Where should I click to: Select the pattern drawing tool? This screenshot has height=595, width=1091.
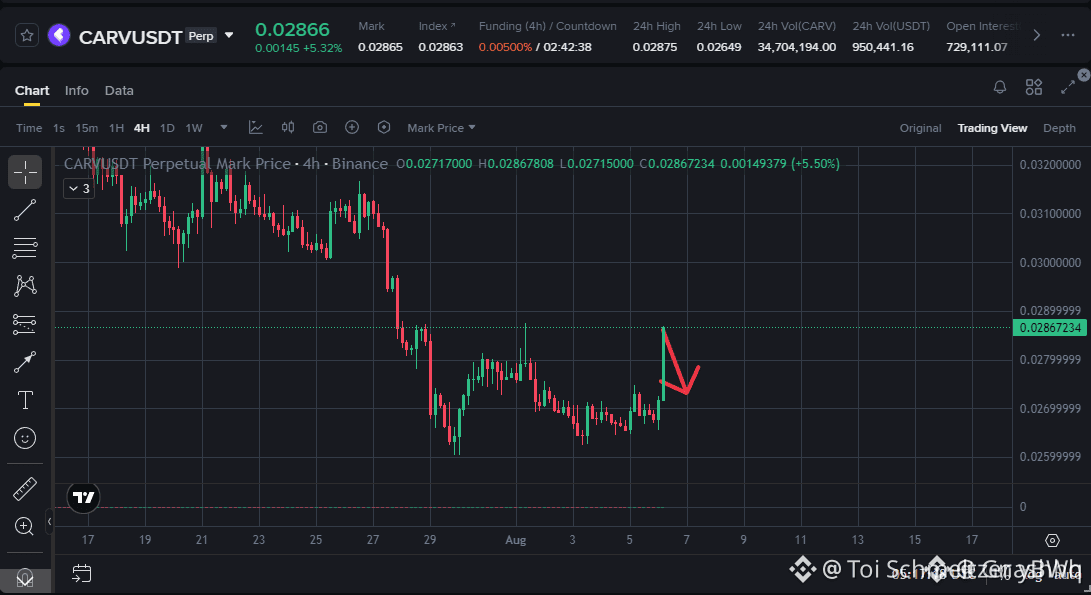(25, 285)
